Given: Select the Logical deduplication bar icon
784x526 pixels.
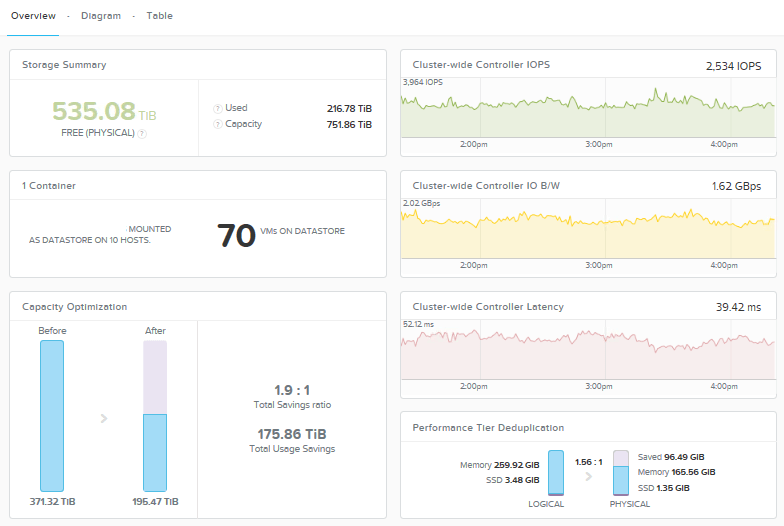Looking at the screenshot, I should tap(556, 472).
